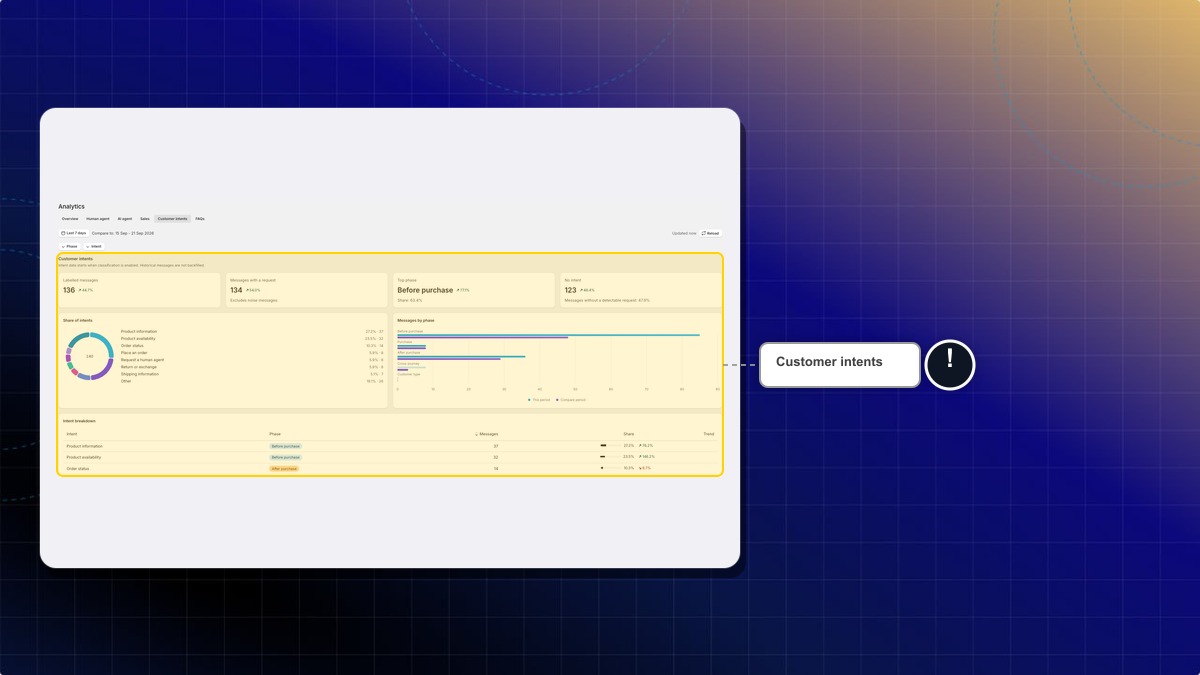Click the This period legend entry
This screenshot has height=675, width=1200.
pos(539,399)
